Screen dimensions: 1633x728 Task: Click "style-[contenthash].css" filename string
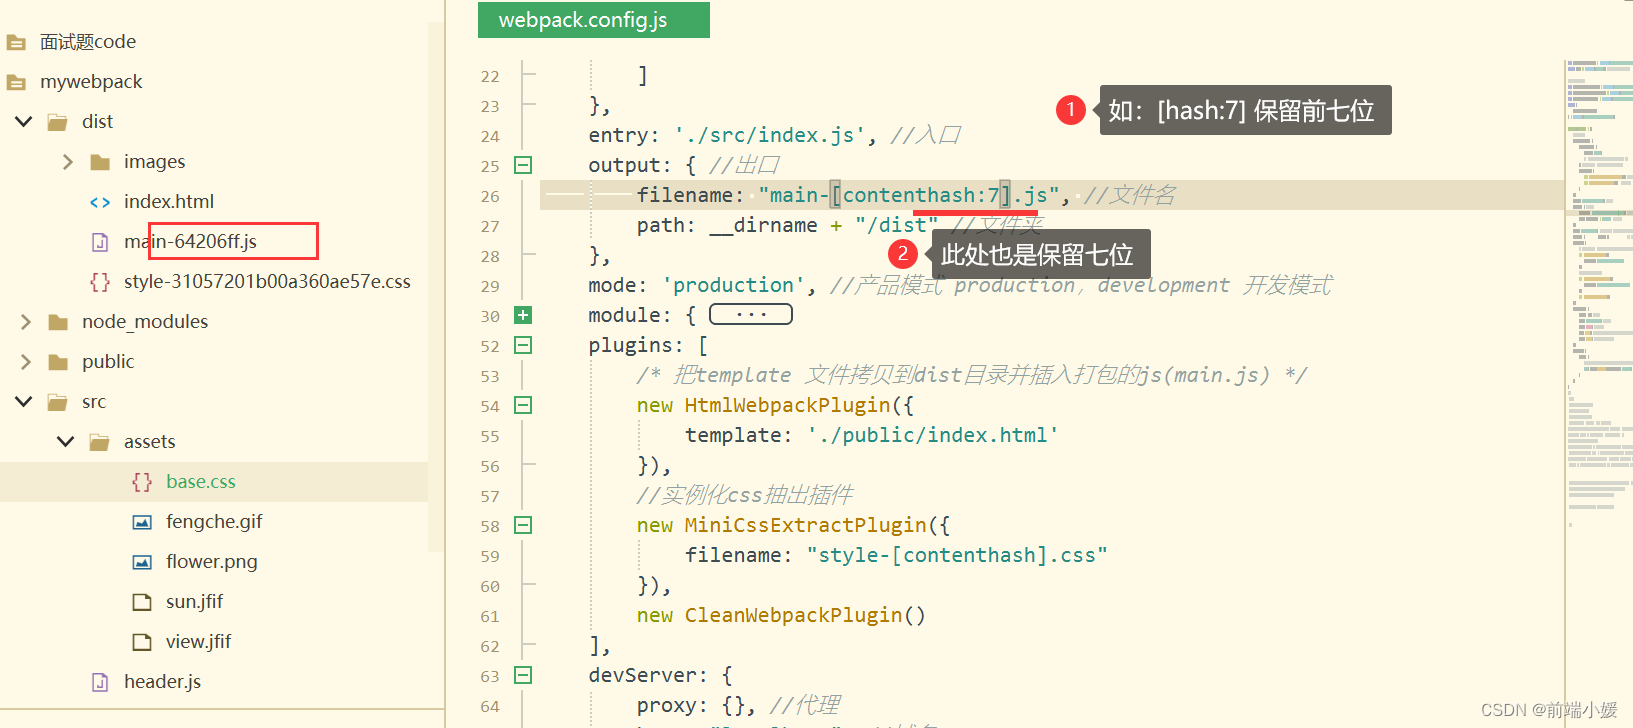(957, 555)
